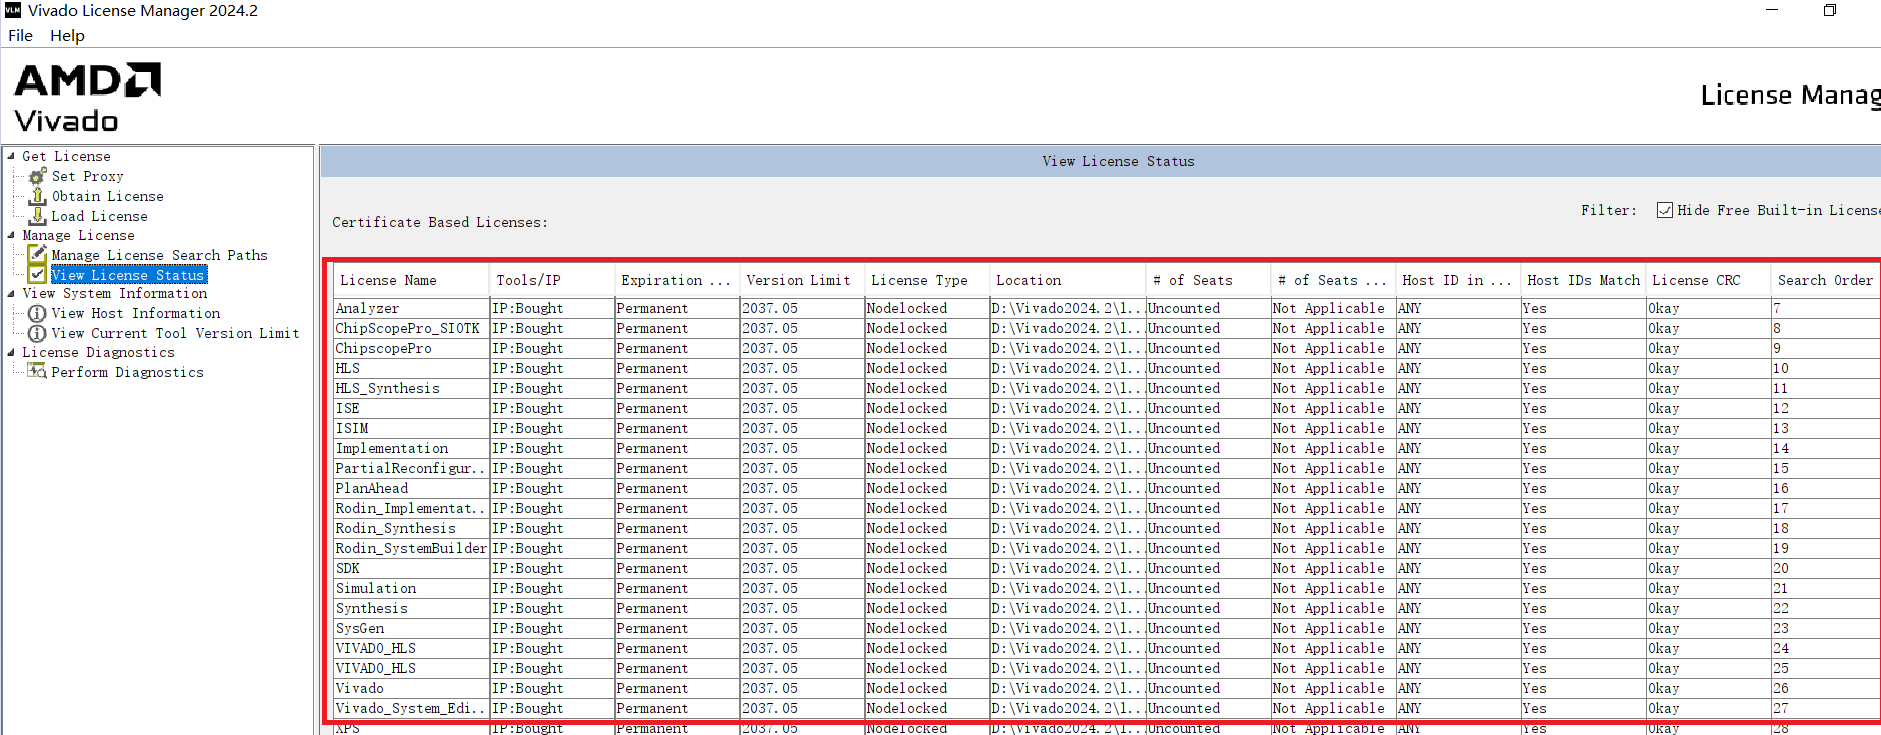The width and height of the screenshot is (1881, 735).
Task: Select the ISIM license row
Action: (x=1106, y=428)
